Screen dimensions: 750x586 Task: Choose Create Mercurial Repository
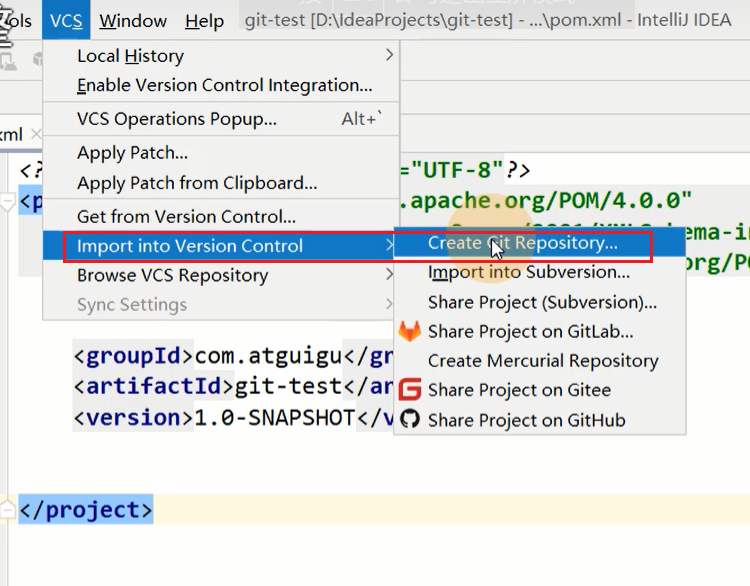(540, 361)
